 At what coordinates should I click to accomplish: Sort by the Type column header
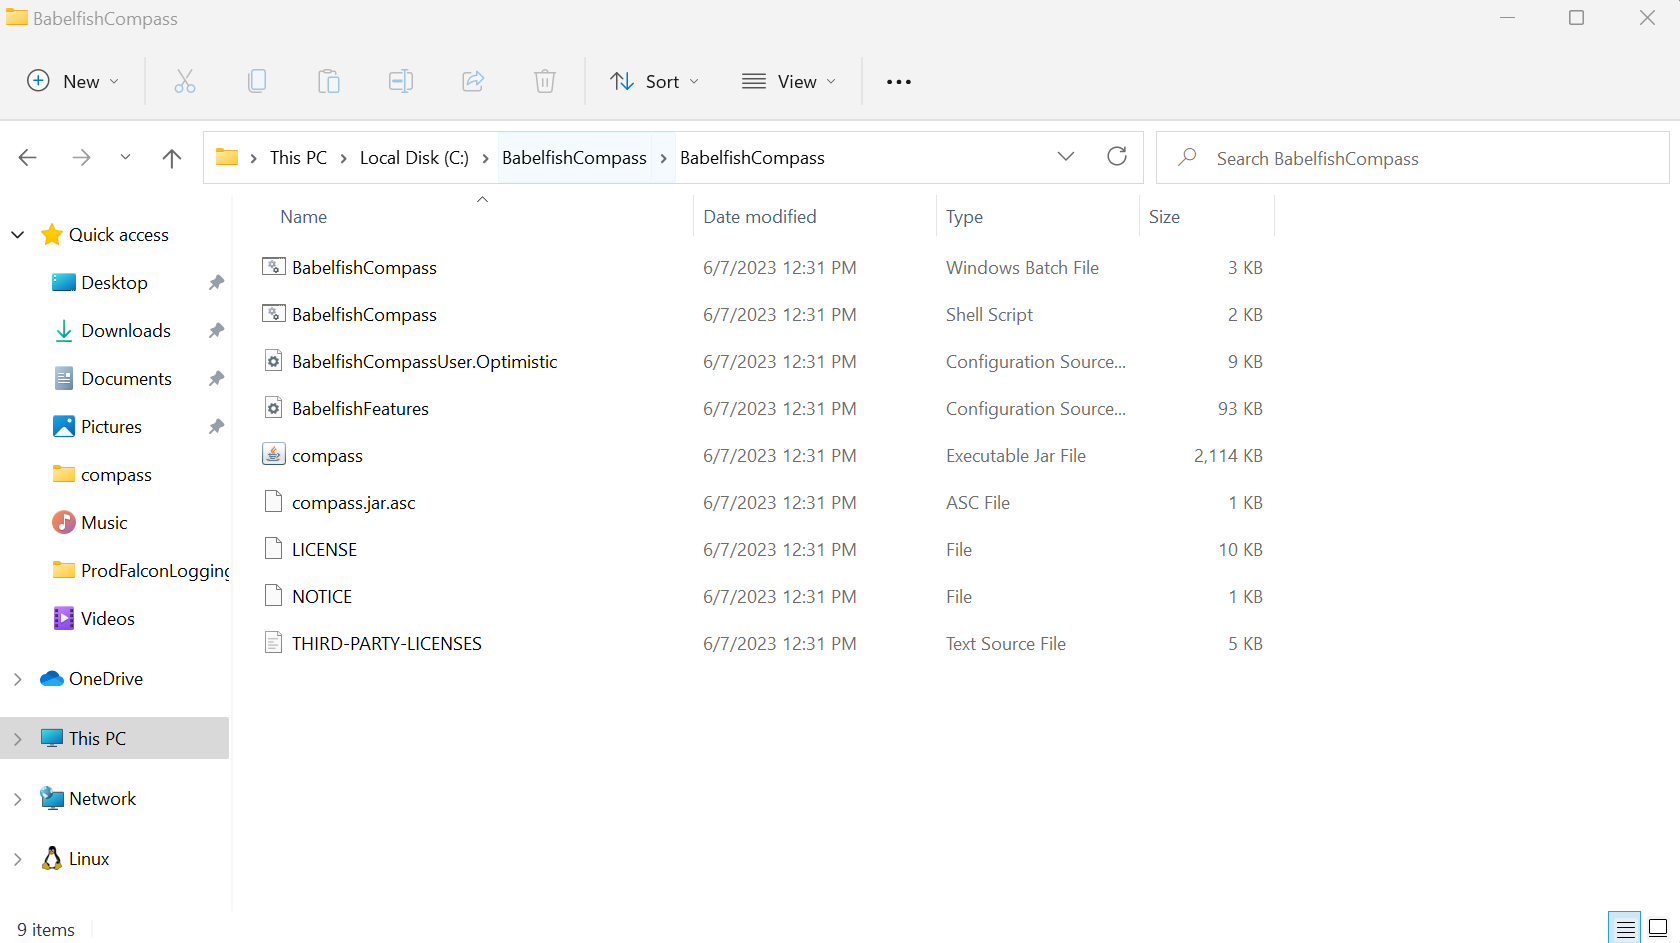(964, 217)
